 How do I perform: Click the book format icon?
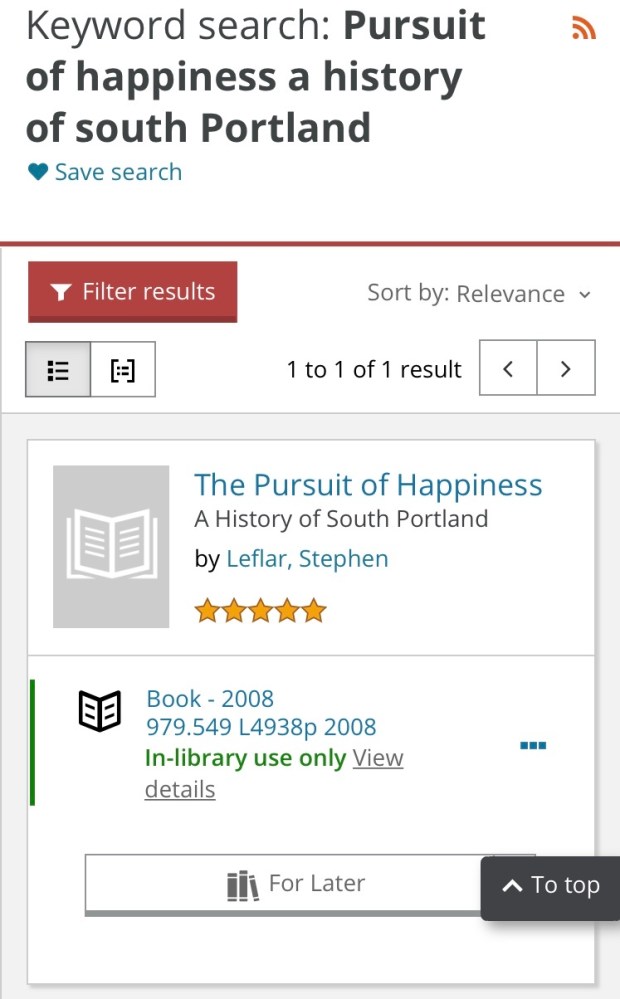100,712
